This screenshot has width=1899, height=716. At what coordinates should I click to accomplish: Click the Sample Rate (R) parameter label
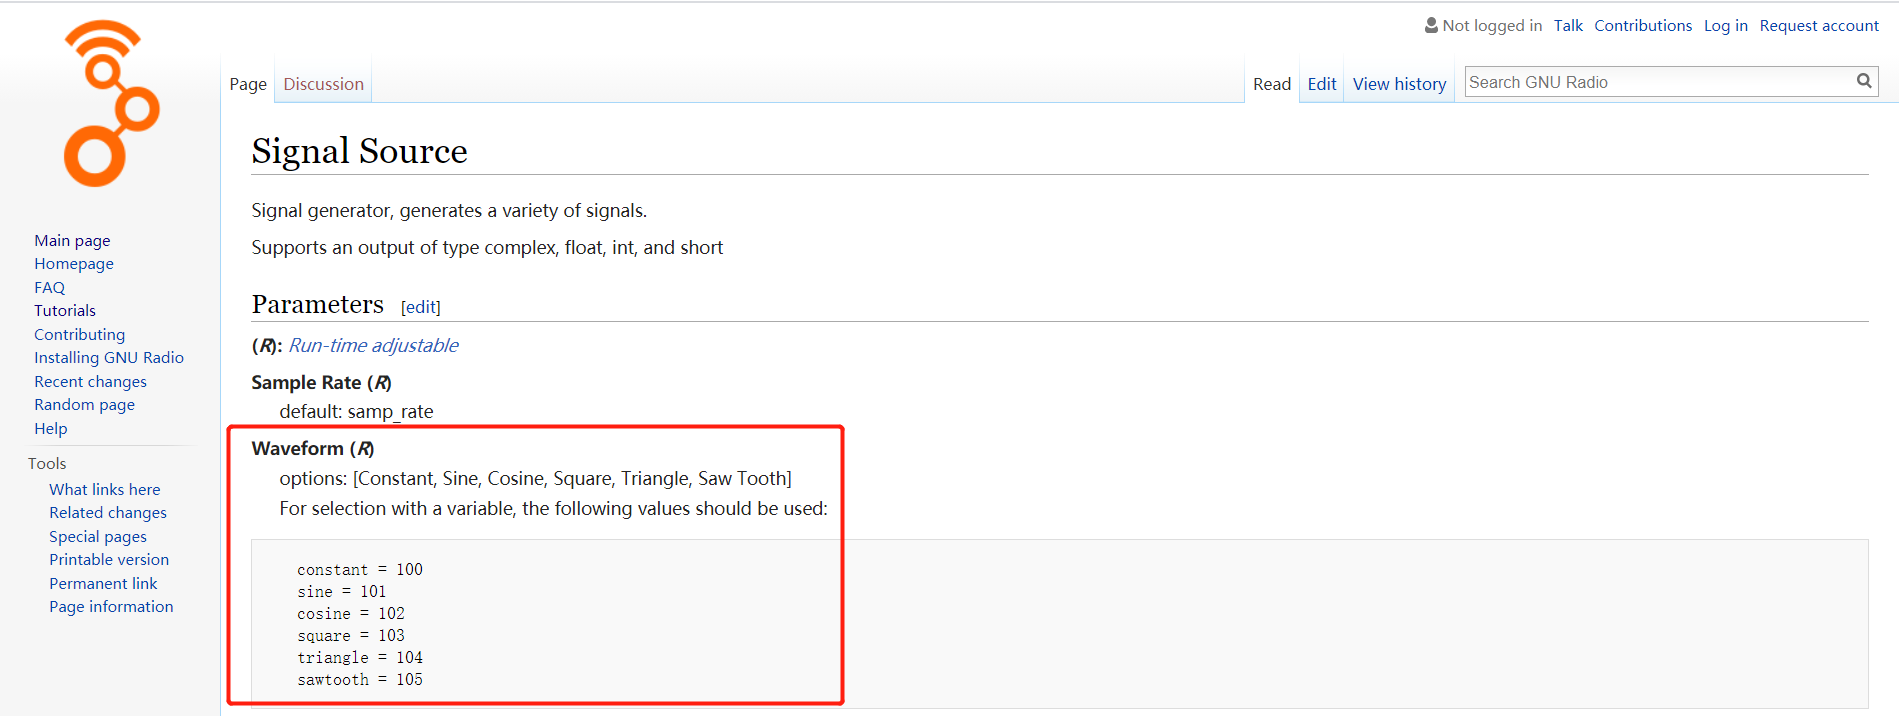click(321, 383)
